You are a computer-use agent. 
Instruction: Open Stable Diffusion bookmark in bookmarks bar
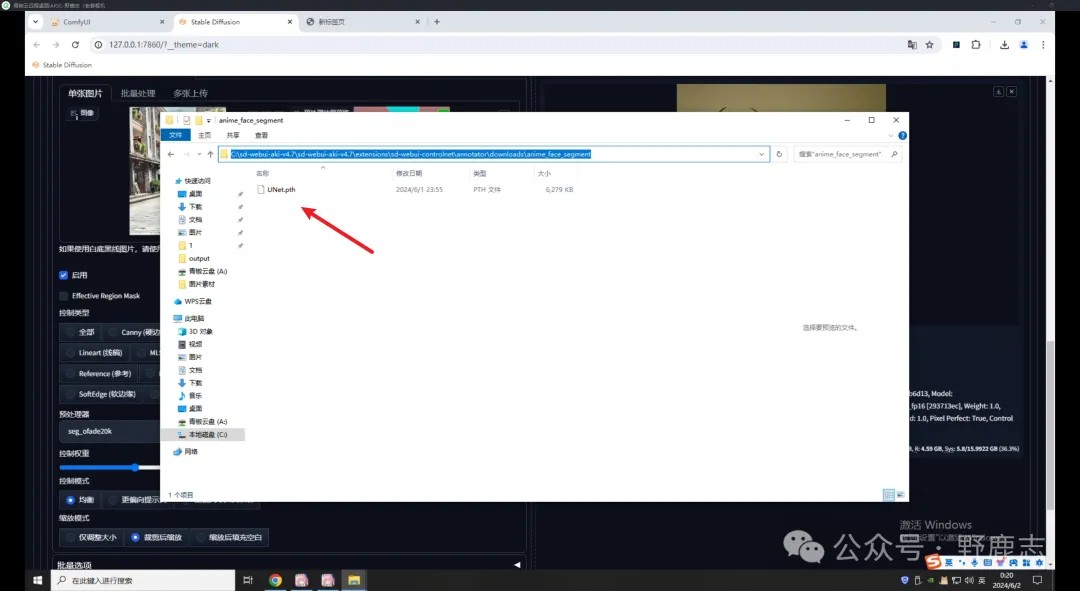(61, 65)
